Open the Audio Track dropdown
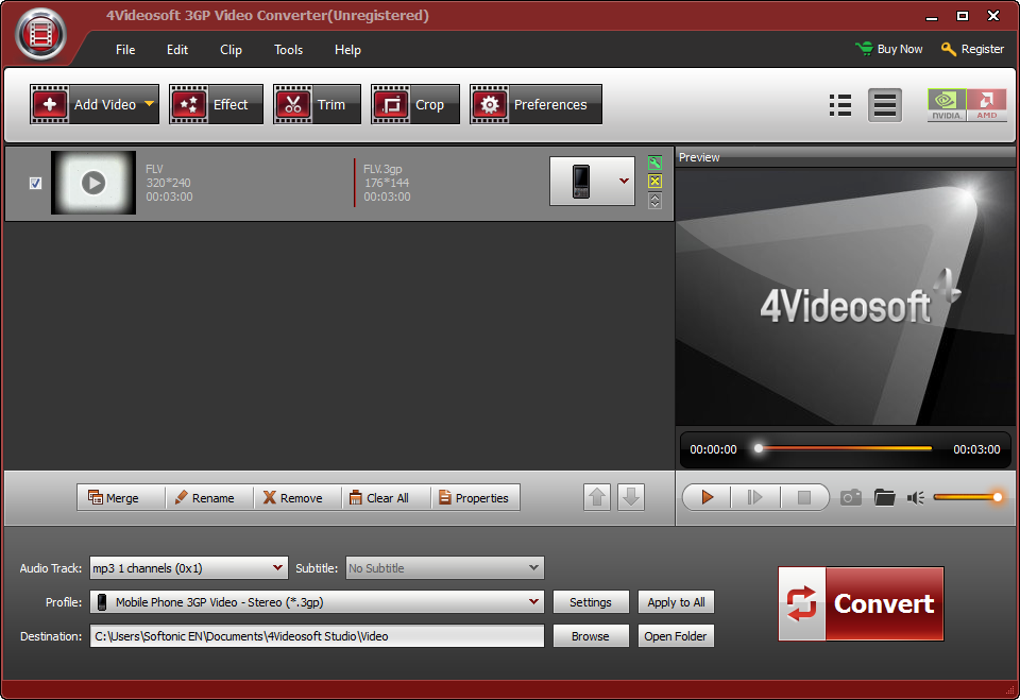 pyautogui.click(x=189, y=568)
